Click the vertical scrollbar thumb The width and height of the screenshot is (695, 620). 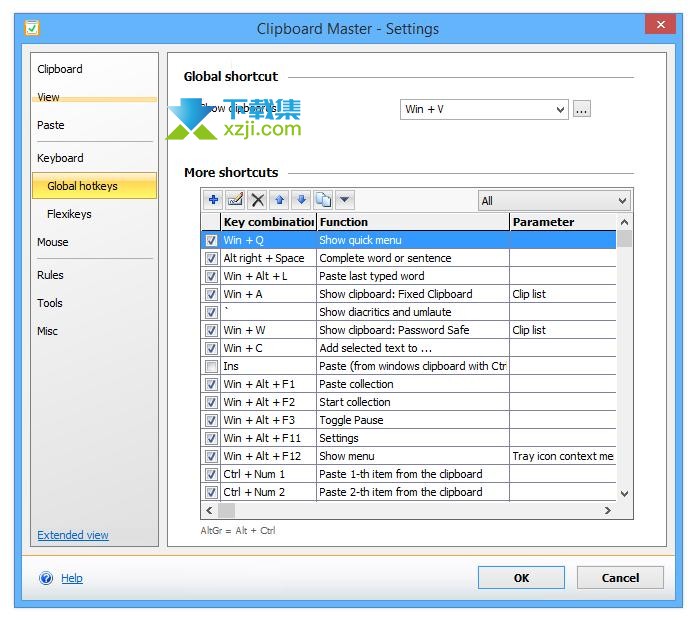pyautogui.click(x=625, y=239)
